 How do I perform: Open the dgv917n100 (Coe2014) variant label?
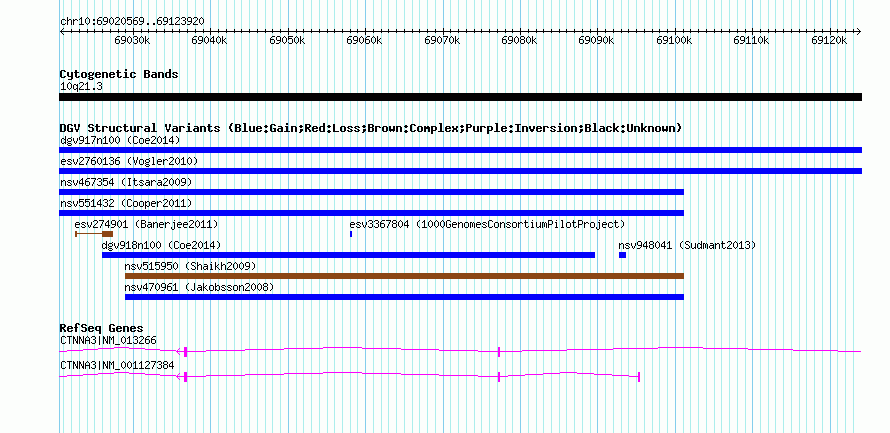tap(120, 140)
